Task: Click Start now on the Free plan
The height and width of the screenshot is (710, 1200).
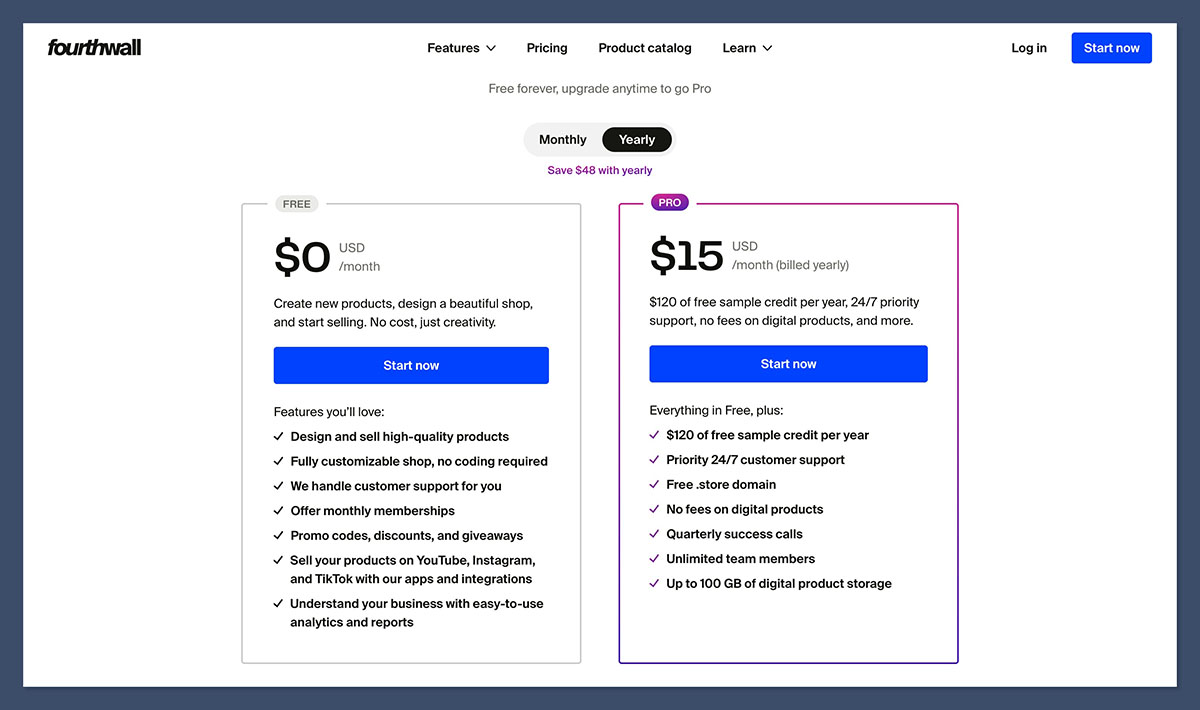Action: (411, 365)
